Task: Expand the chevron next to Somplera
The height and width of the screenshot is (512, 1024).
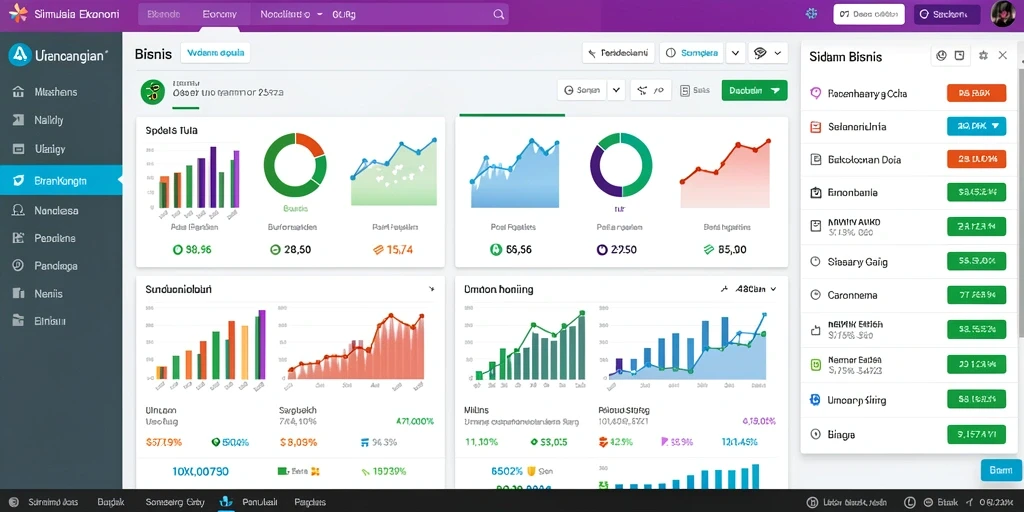Action: [735, 54]
